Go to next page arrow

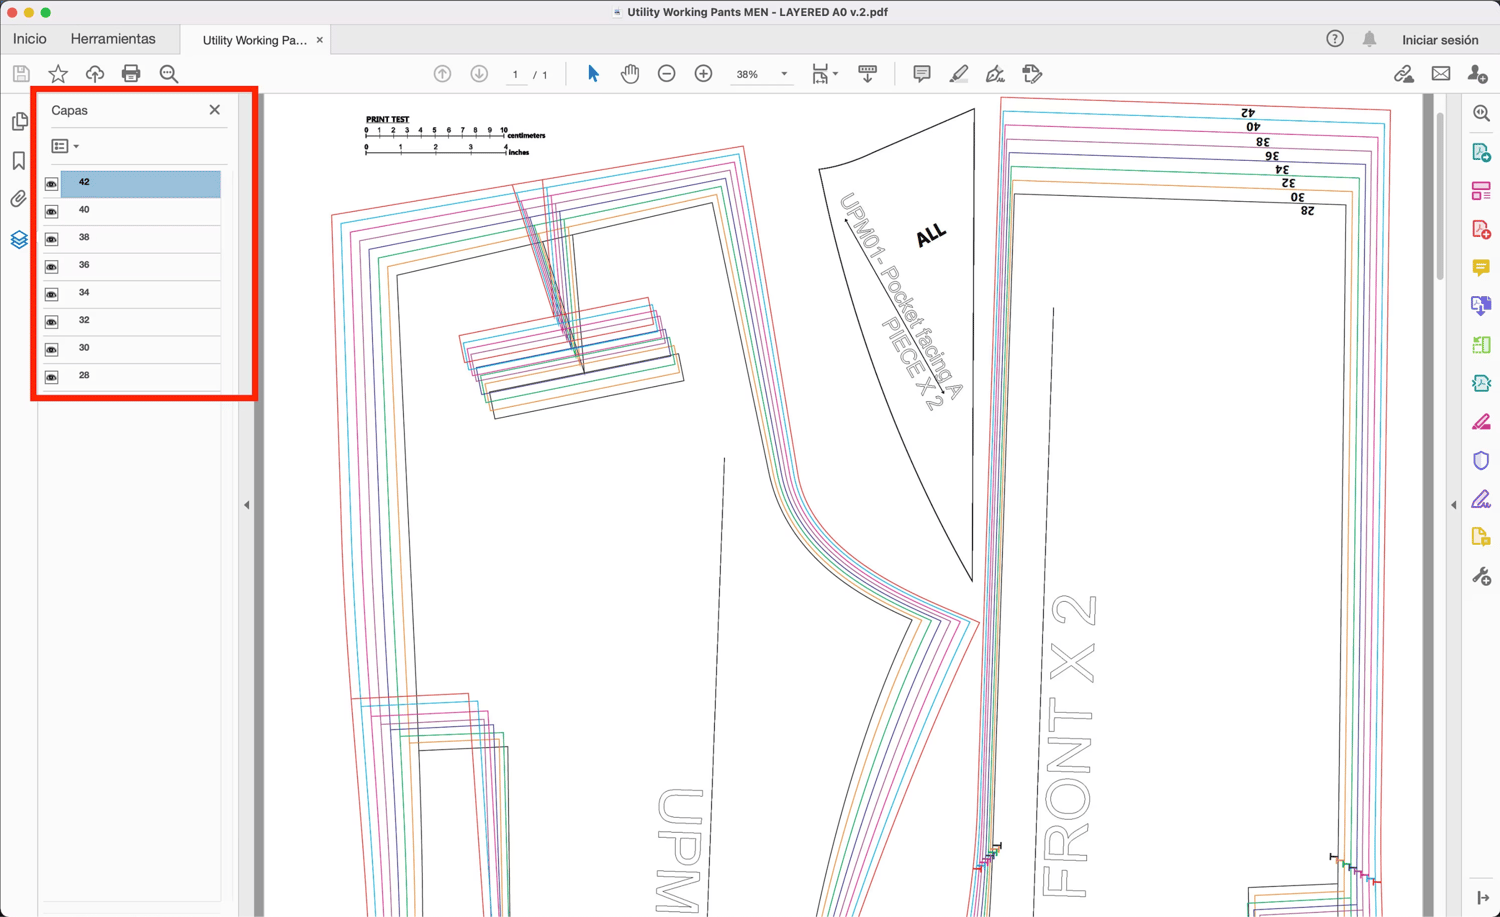(x=479, y=74)
